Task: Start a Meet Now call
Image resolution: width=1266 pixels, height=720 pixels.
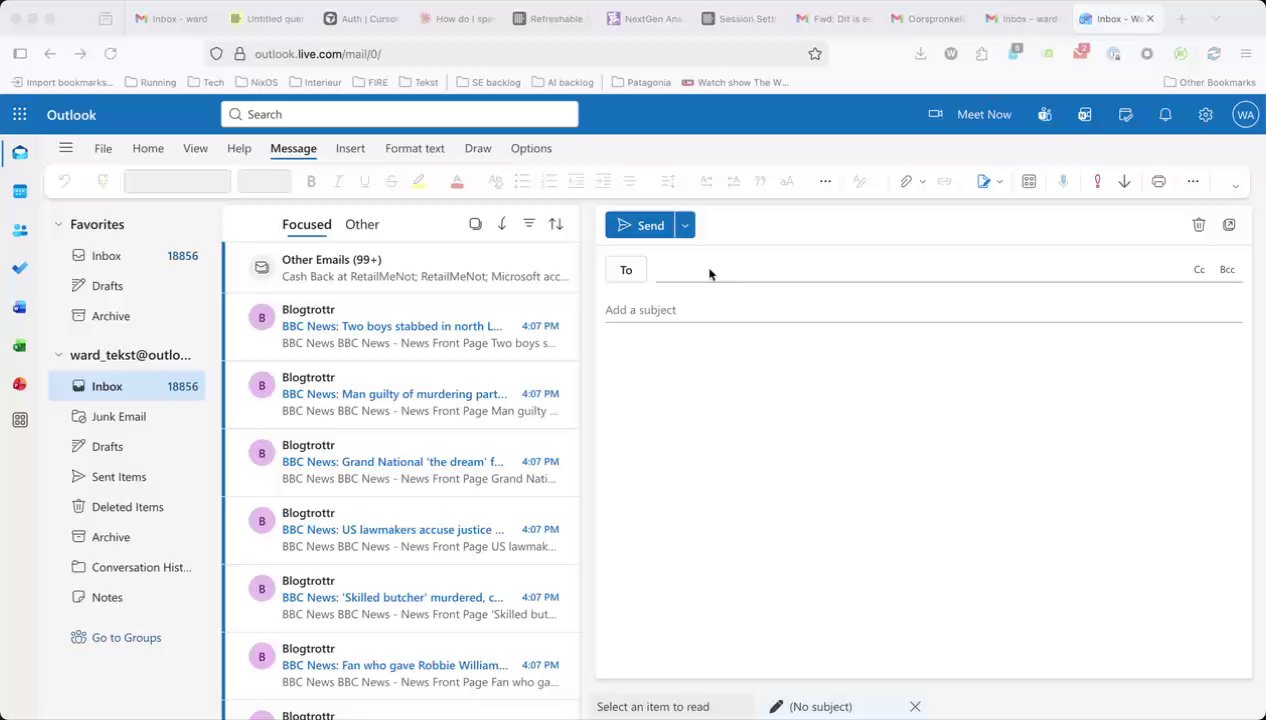Action: pyautogui.click(x=970, y=114)
